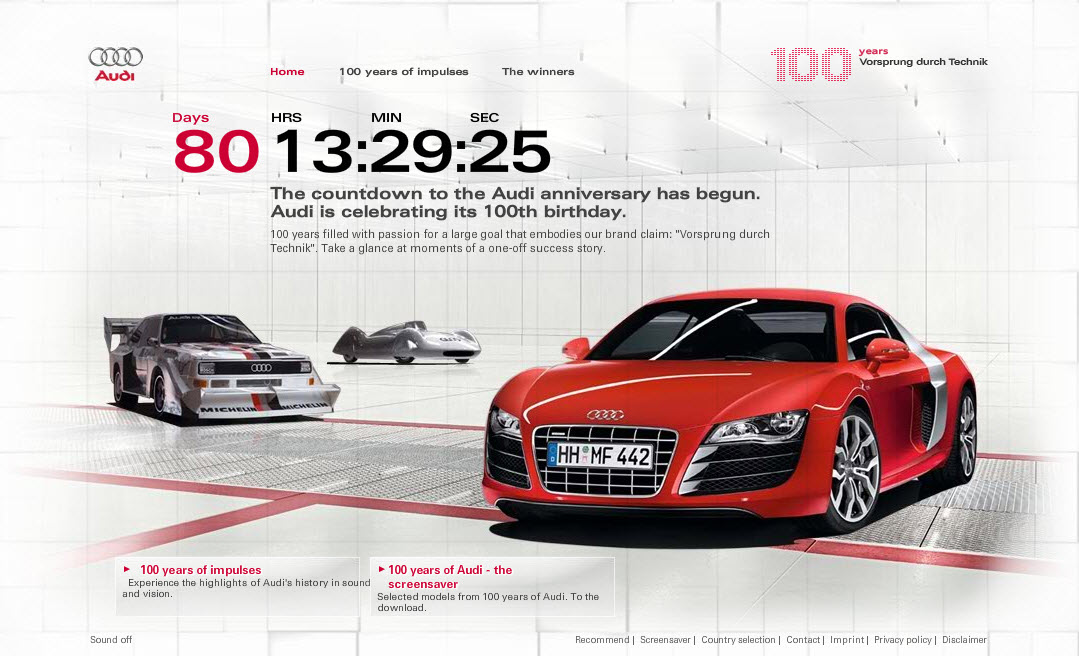Open the Privacy policy footer link
Viewport: 1079px width, 656px height.
click(x=903, y=639)
